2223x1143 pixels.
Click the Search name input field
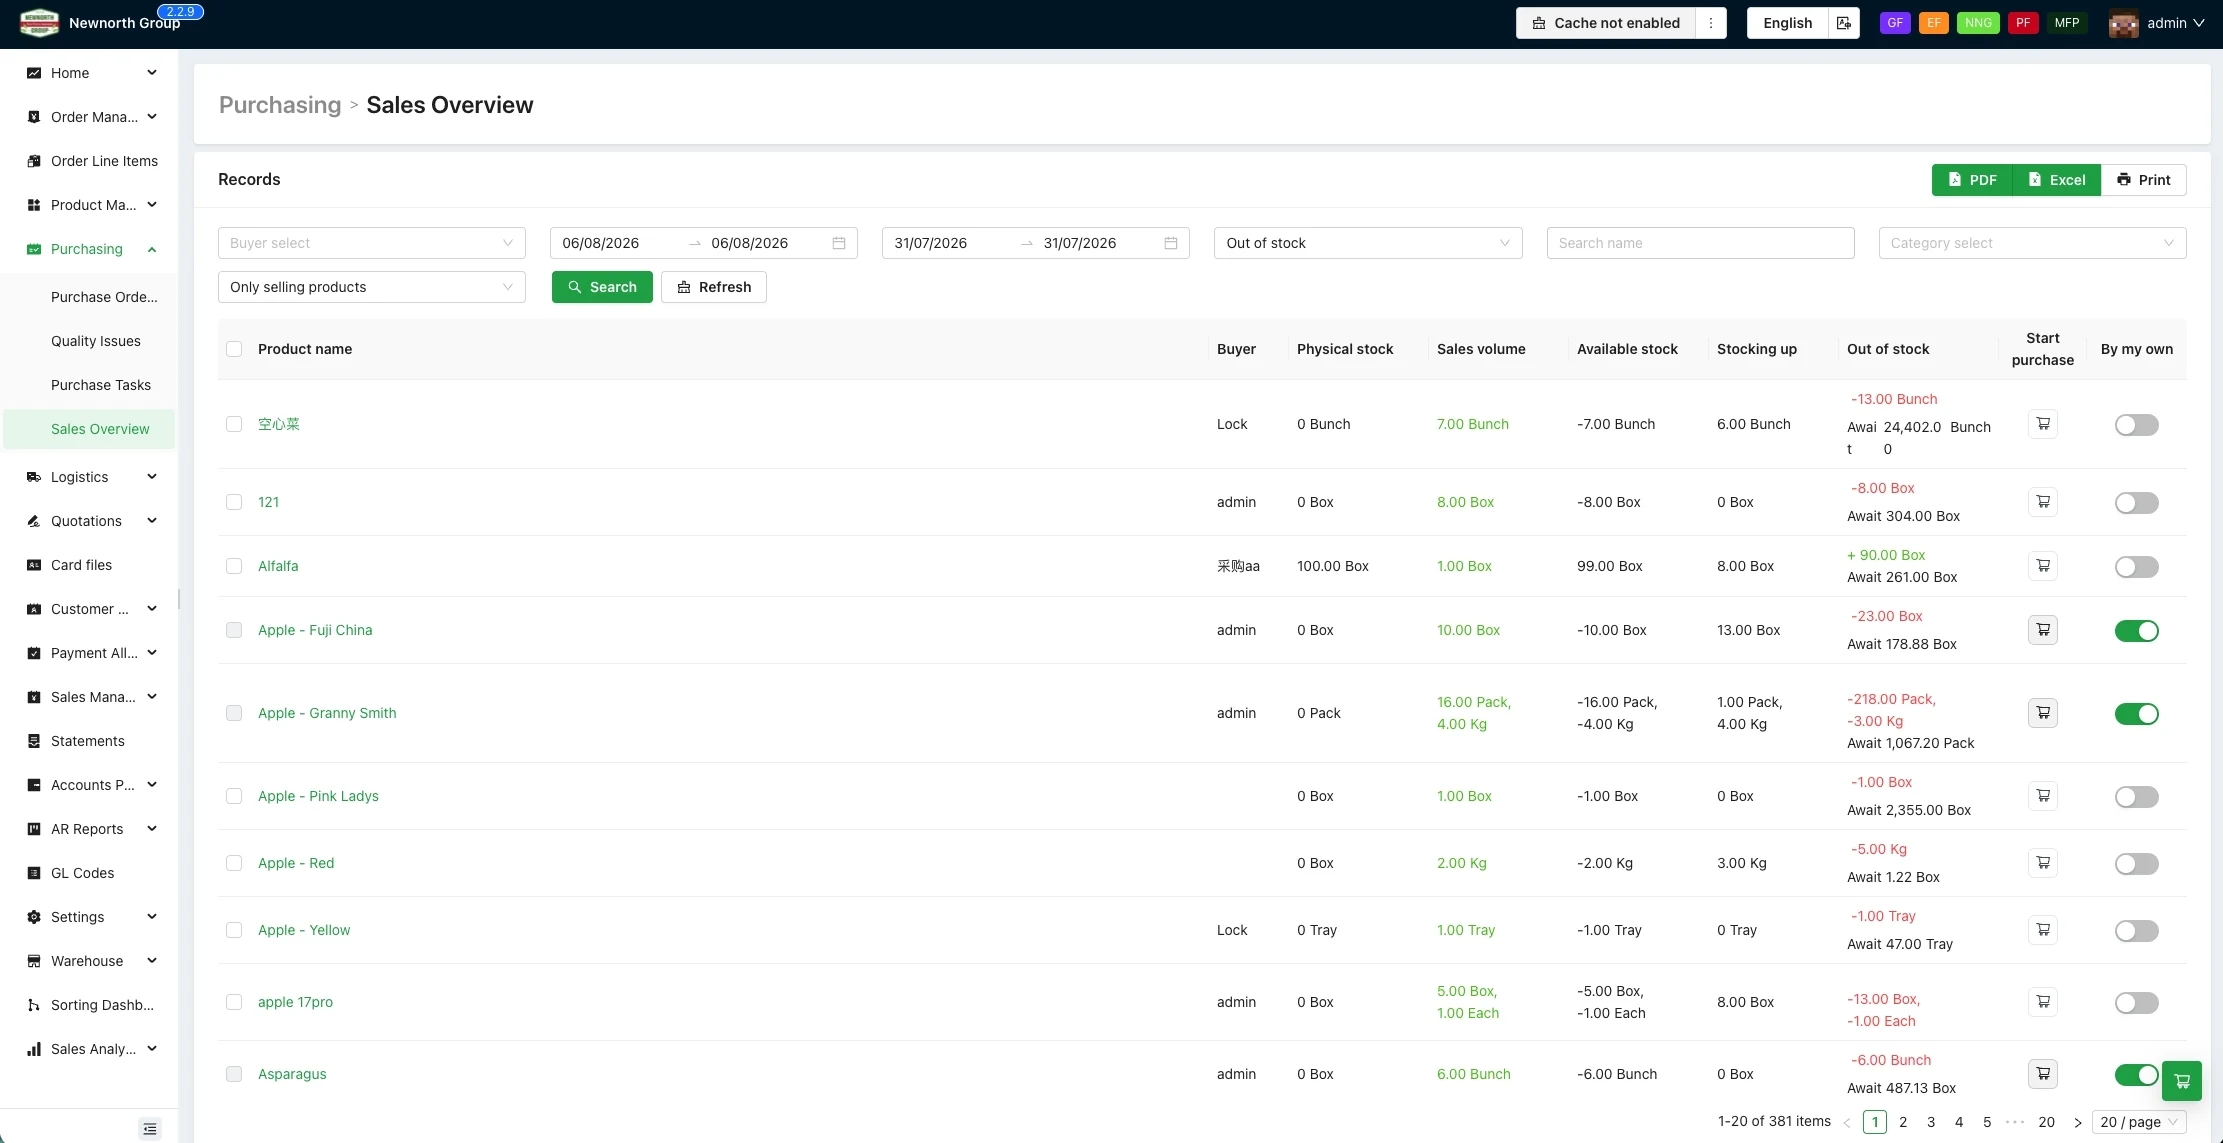[1700, 243]
